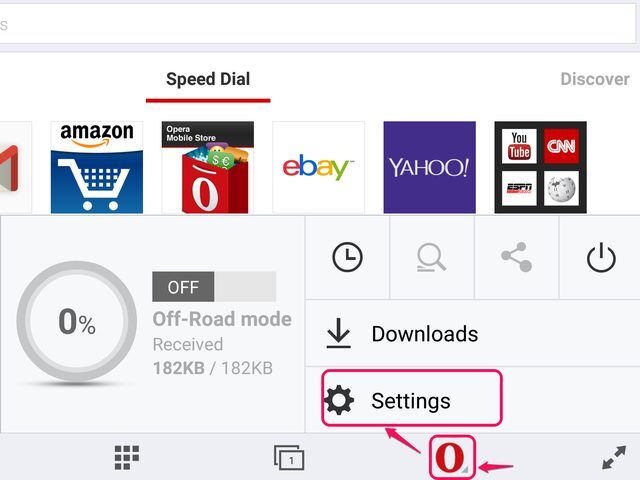This screenshot has width=640, height=480.
Task: Open the Opera Mobile Store tile
Action: tap(208, 167)
